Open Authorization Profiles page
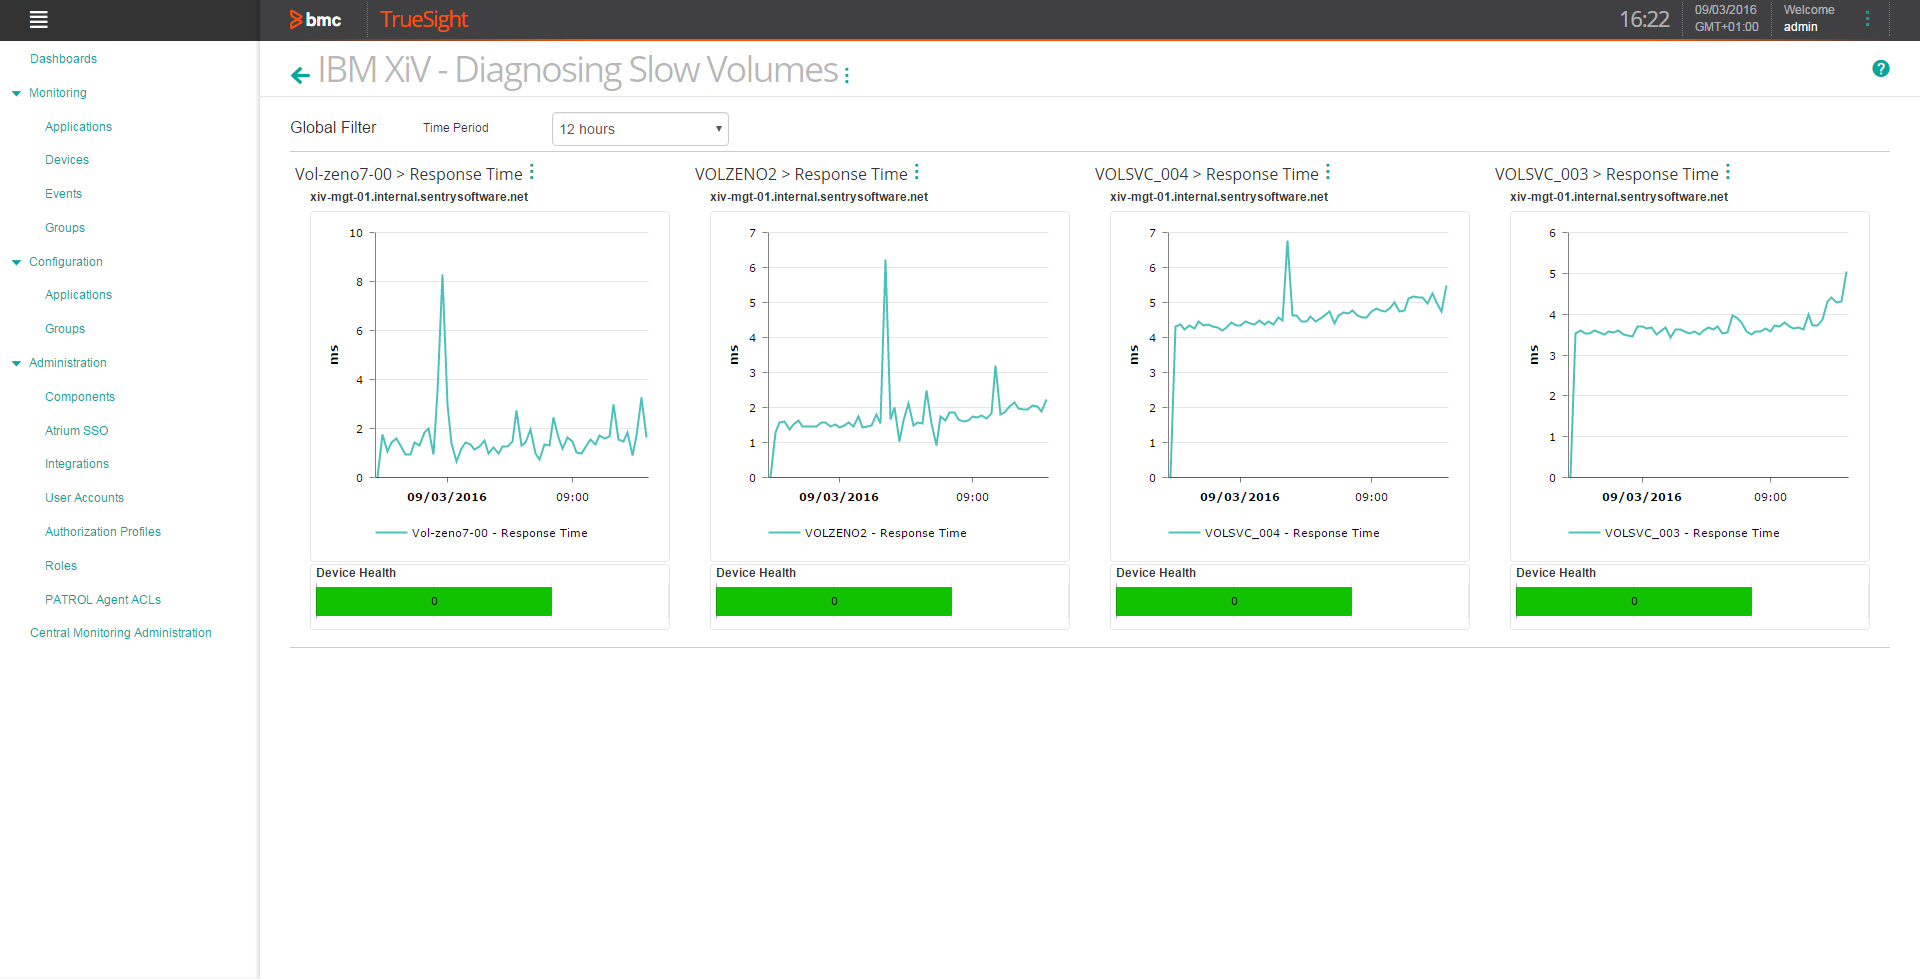 [x=103, y=532]
